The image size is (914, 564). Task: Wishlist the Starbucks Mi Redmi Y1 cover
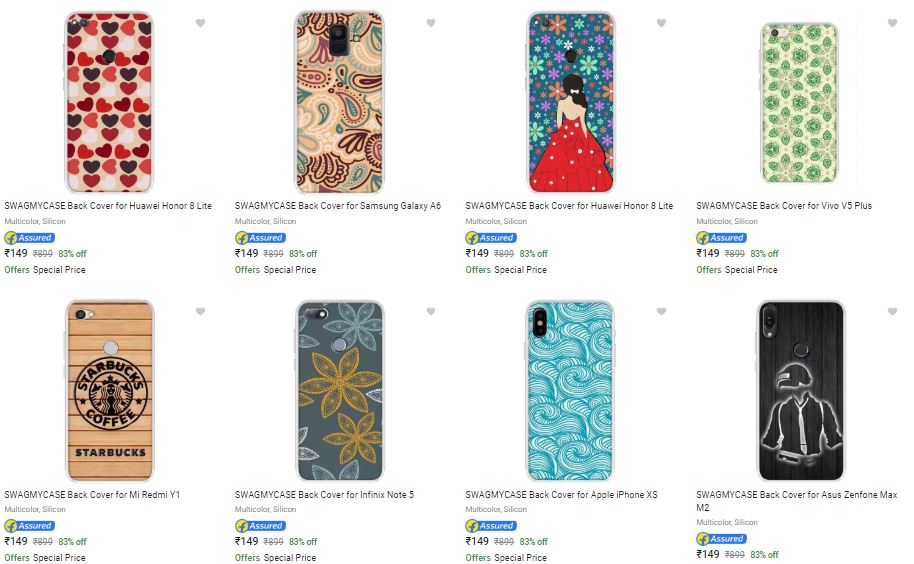tap(200, 312)
